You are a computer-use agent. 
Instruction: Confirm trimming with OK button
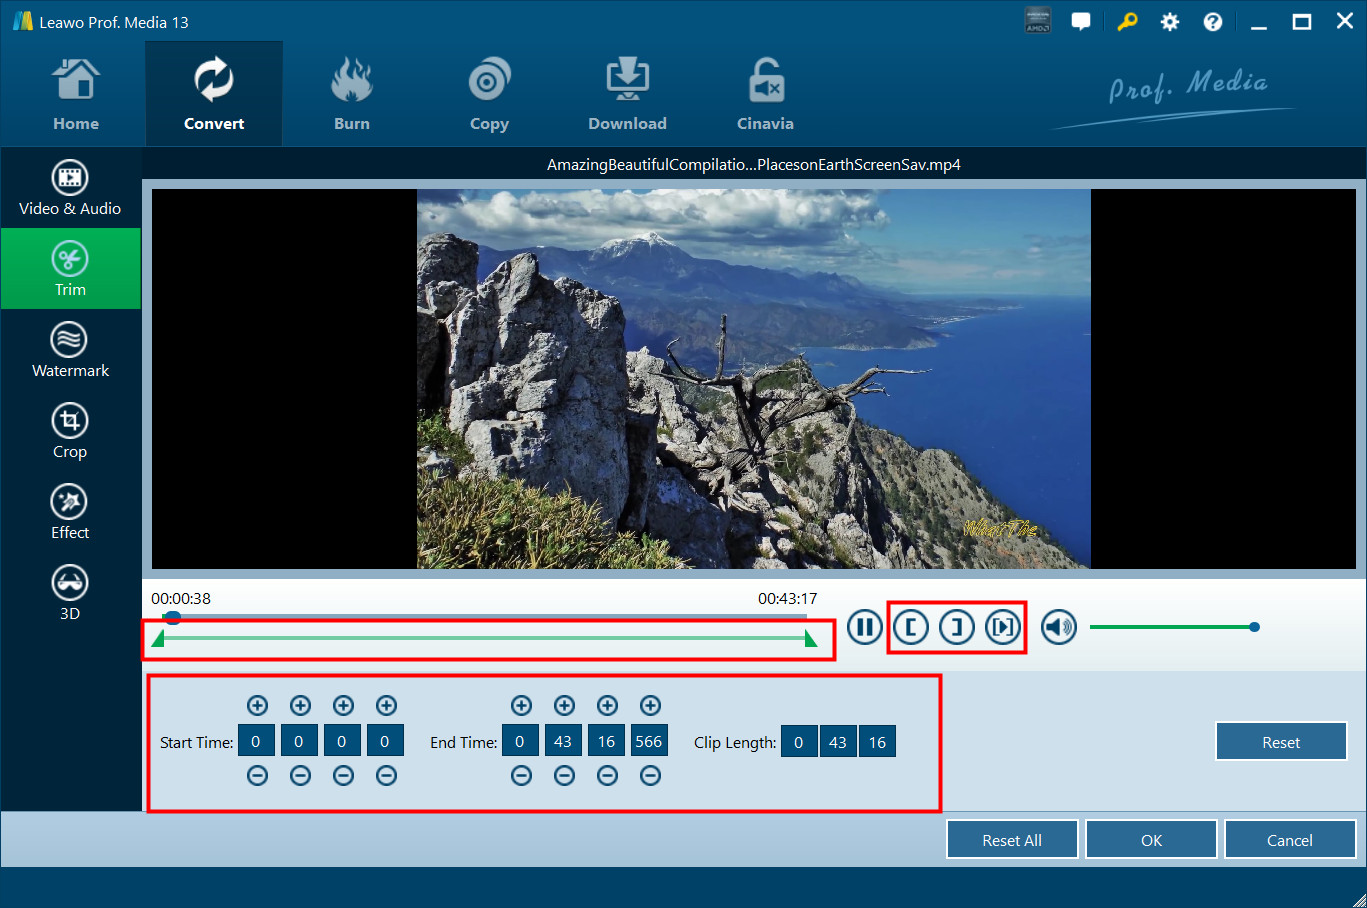1151,840
